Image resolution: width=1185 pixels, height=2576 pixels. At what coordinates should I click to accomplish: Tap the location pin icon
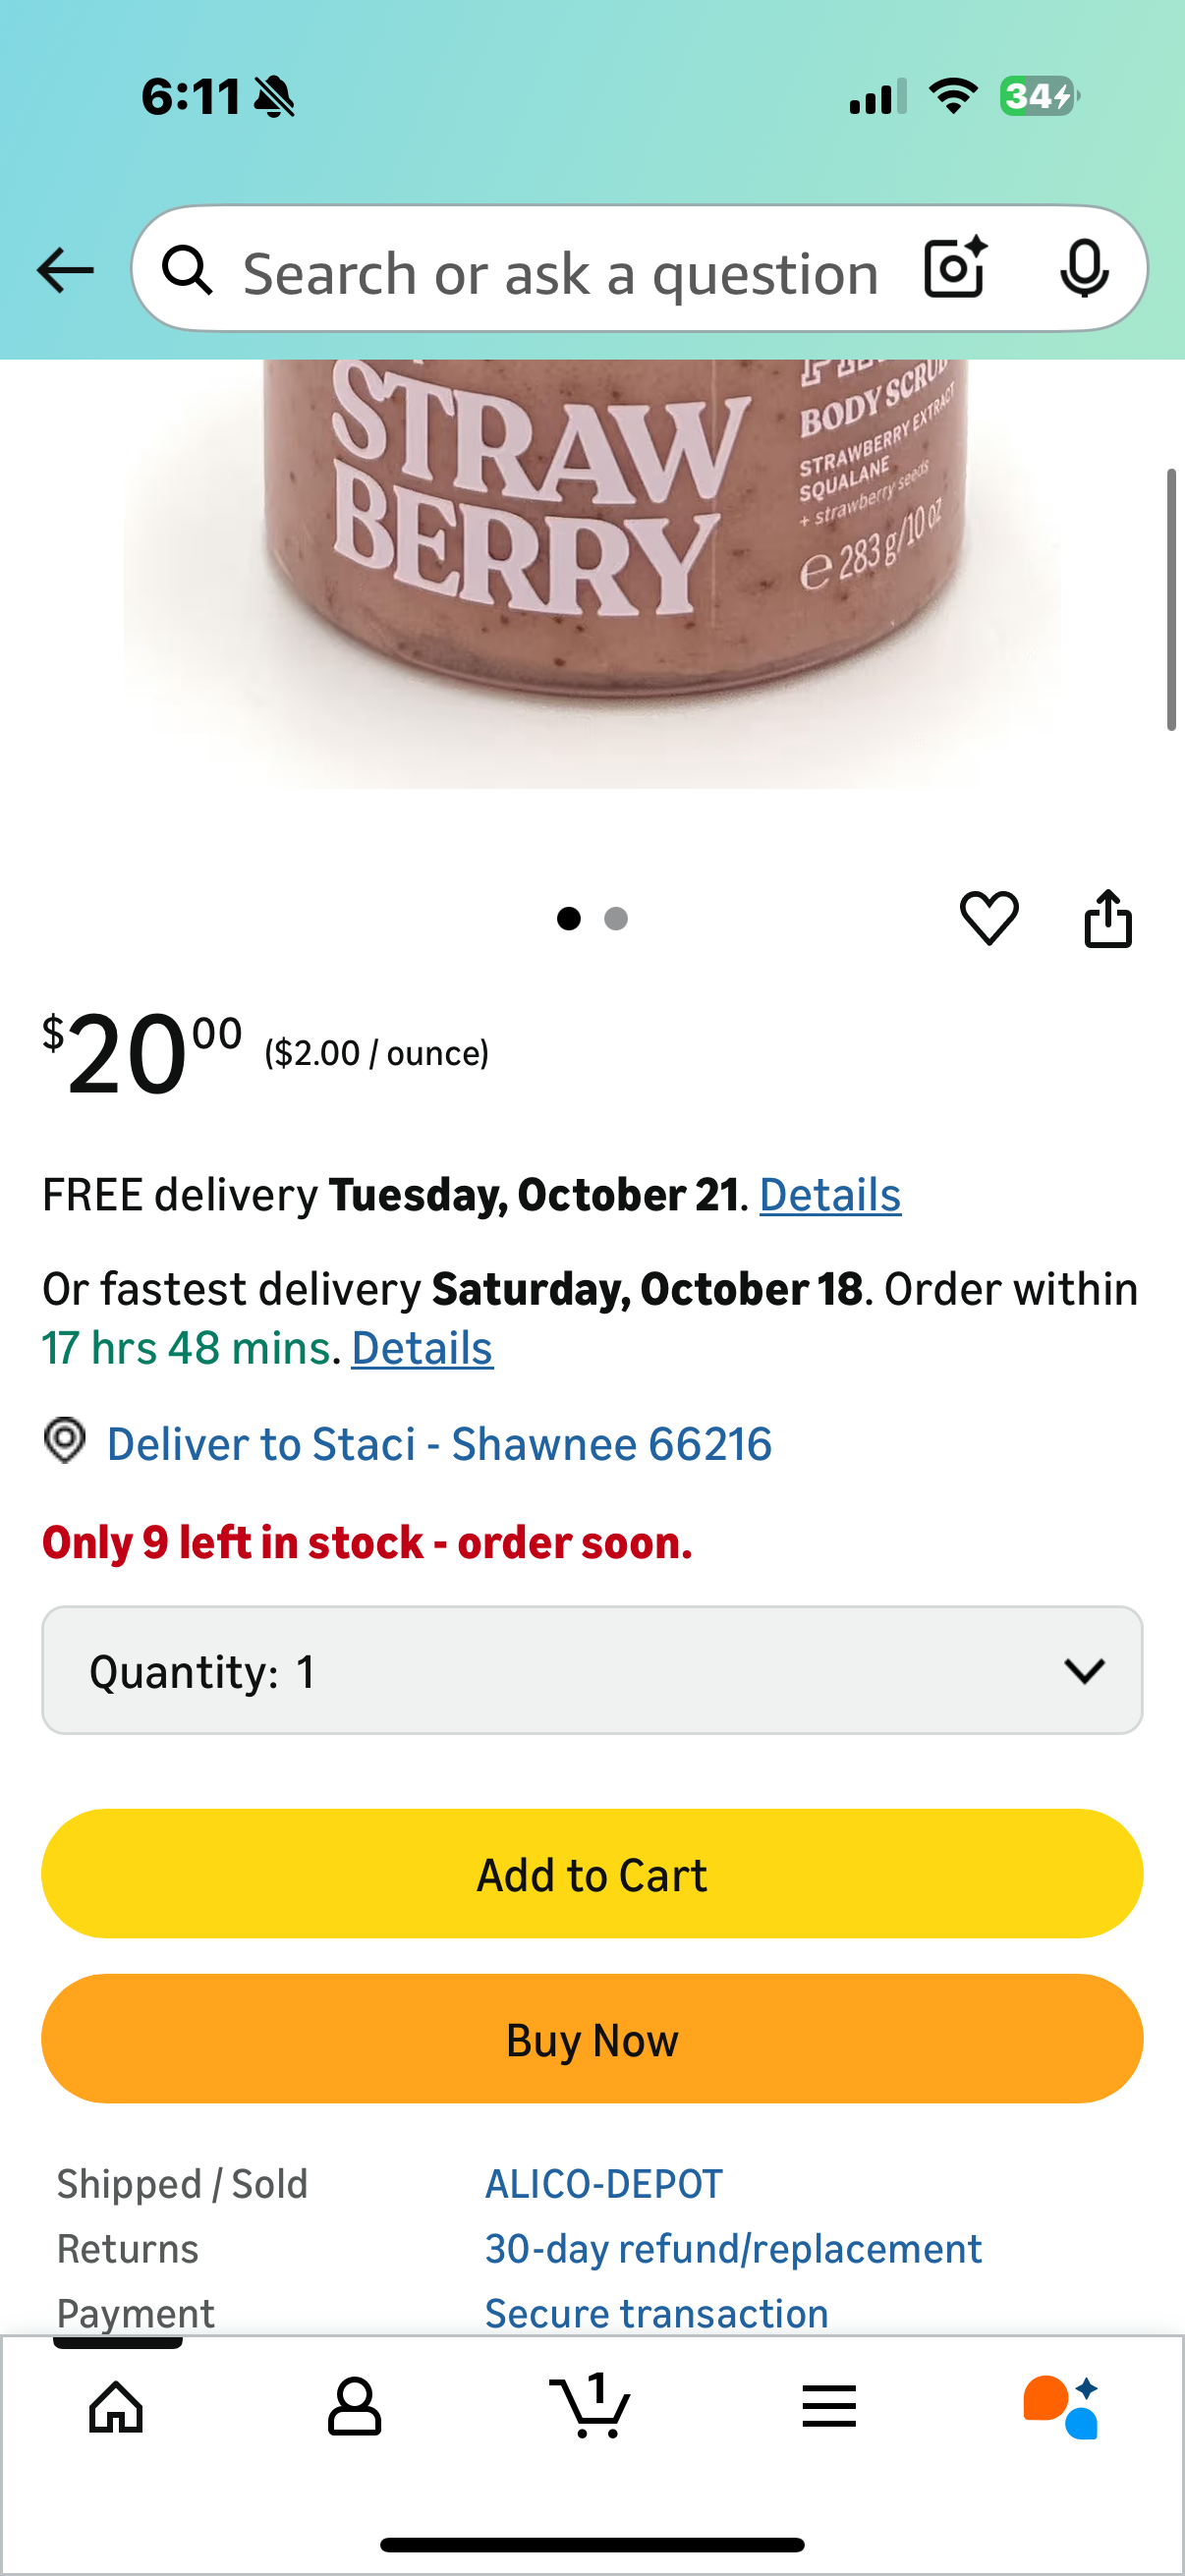click(x=65, y=1441)
